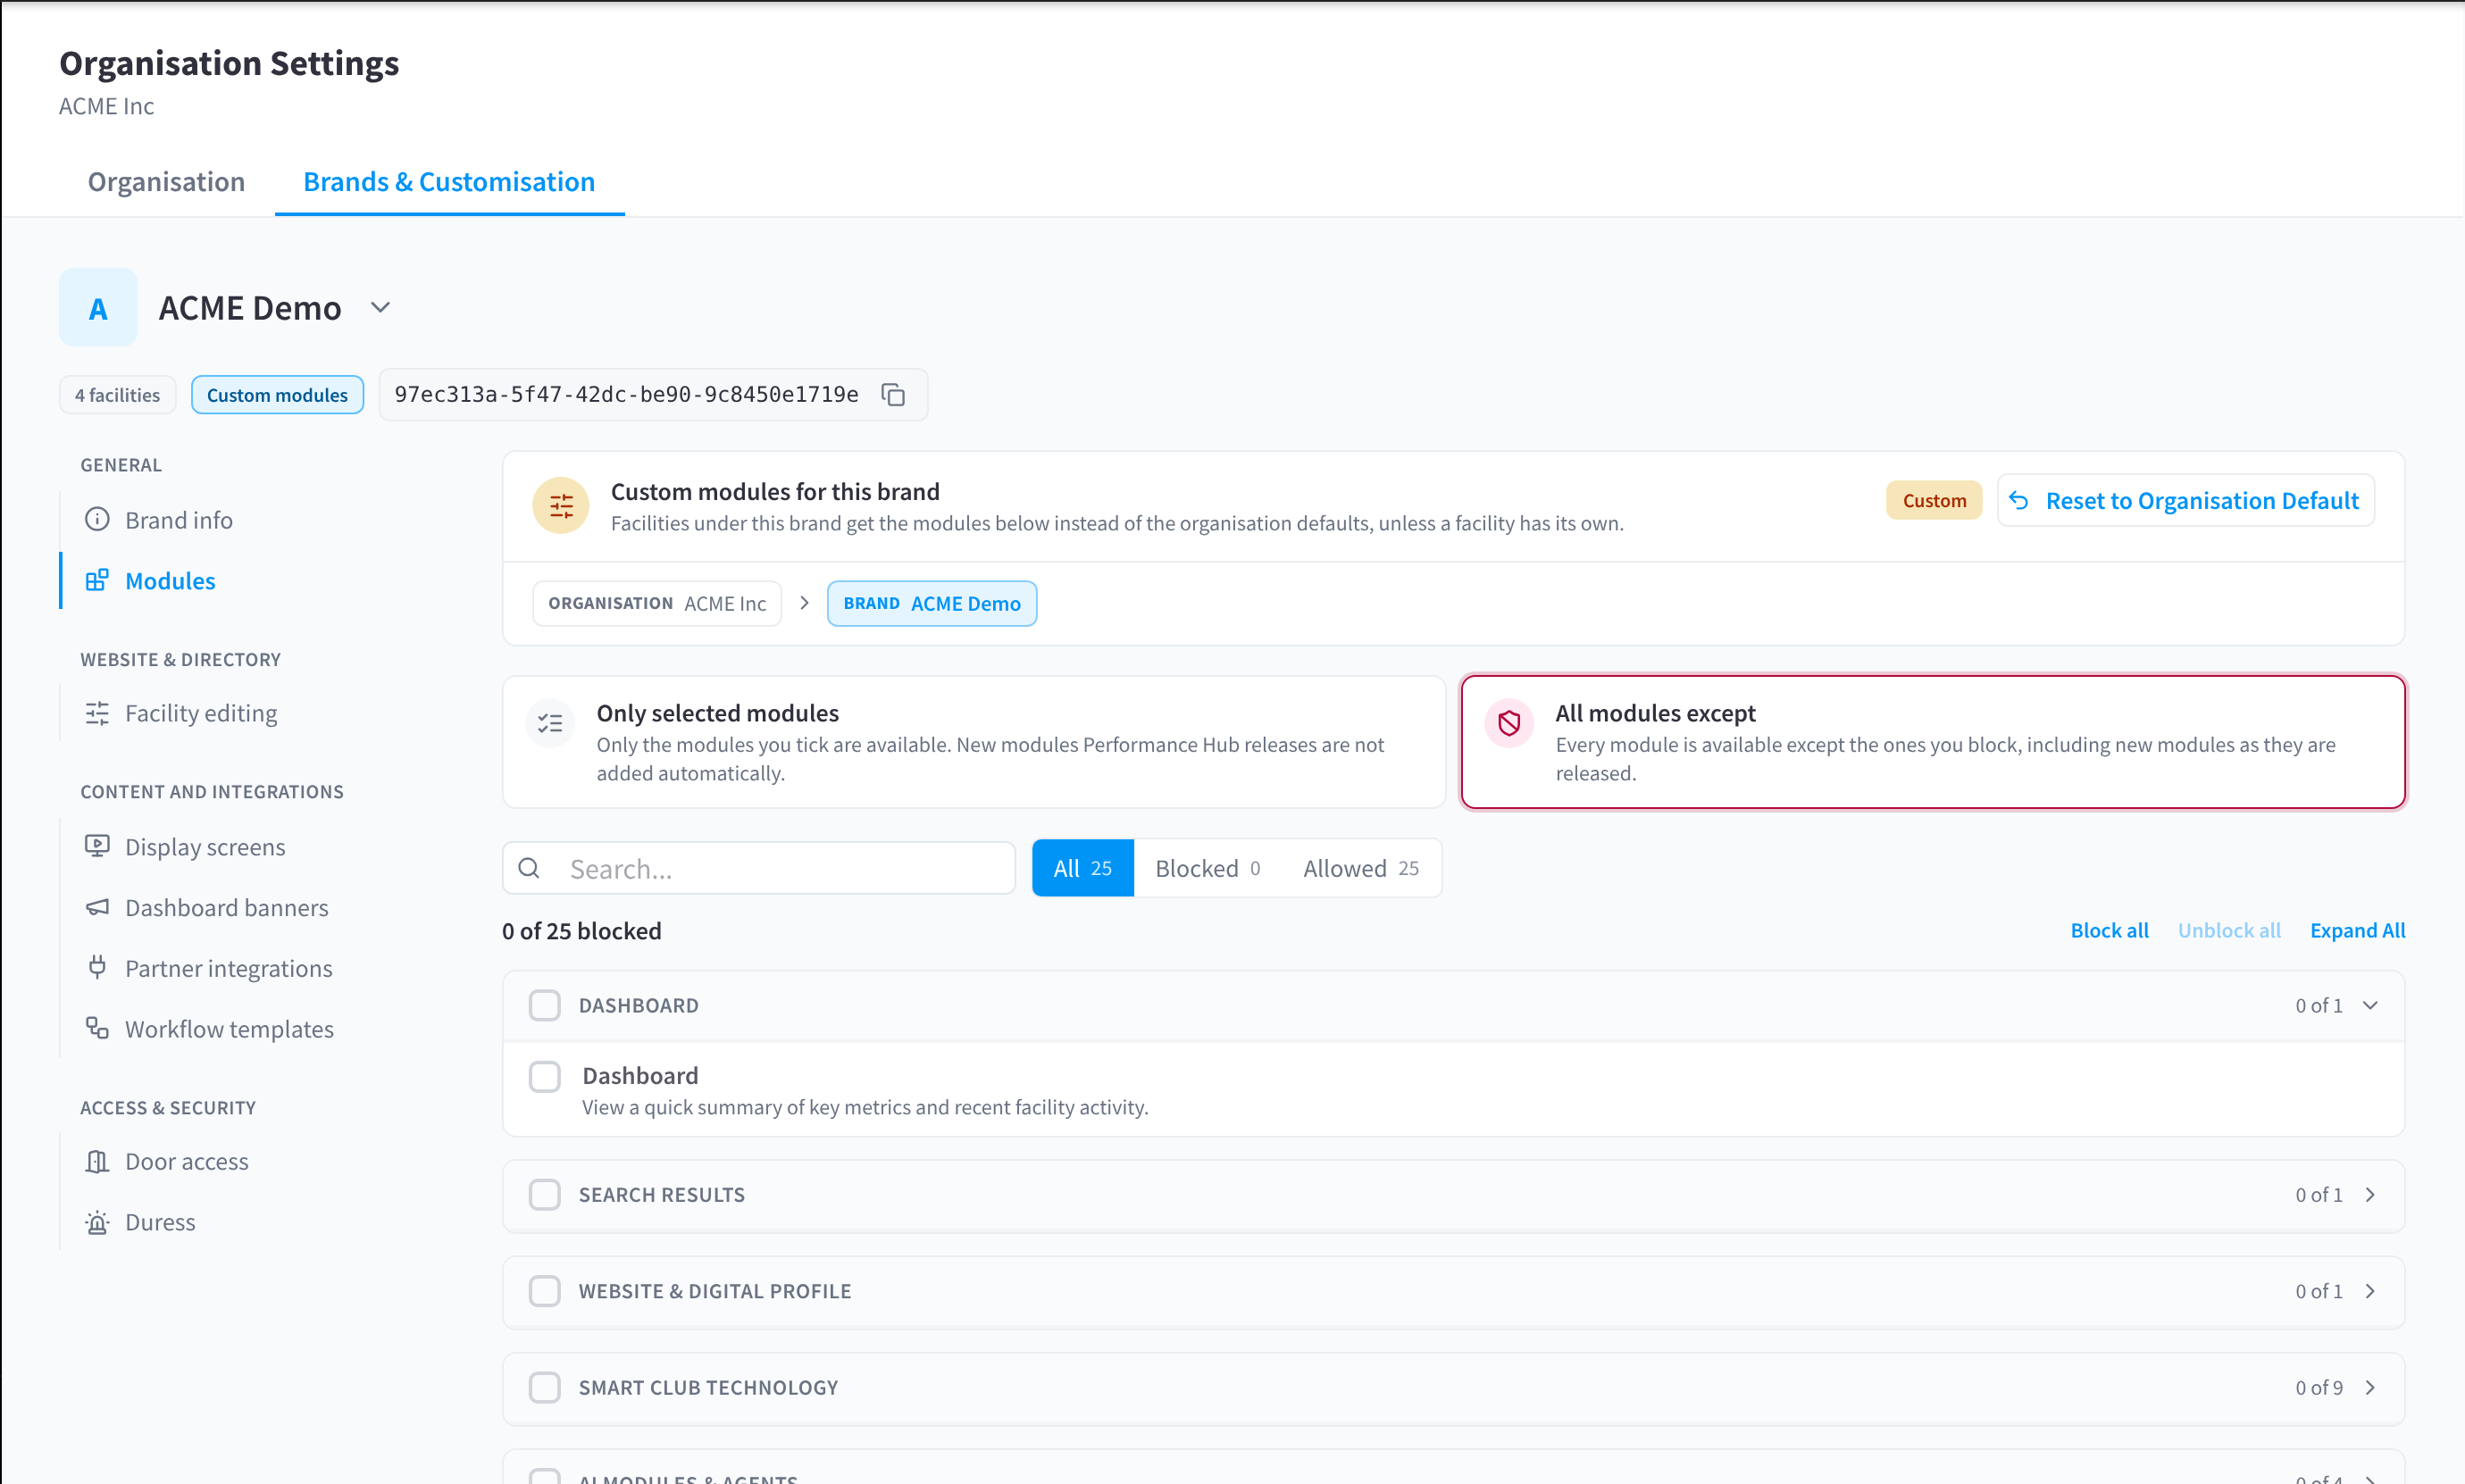Tick the Dashboard module checkbox
The width and height of the screenshot is (2465, 1484).
click(x=544, y=1077)
